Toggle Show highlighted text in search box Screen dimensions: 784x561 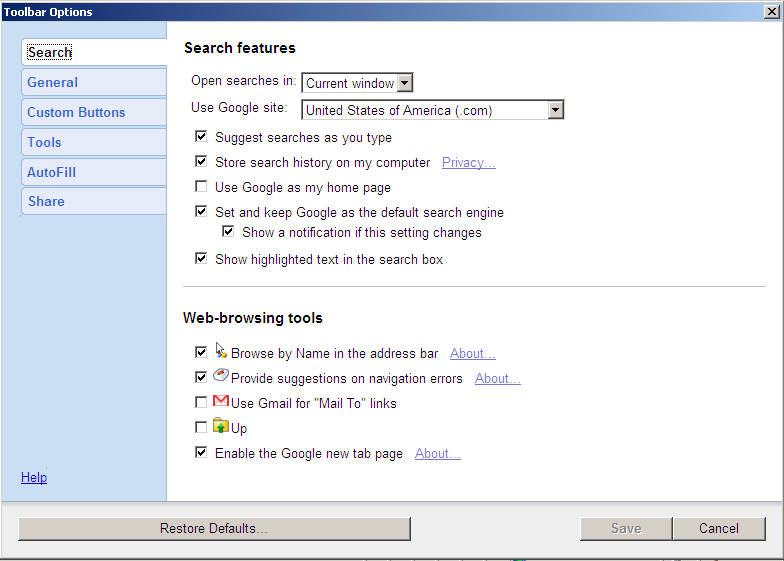(x=201, y=258)
